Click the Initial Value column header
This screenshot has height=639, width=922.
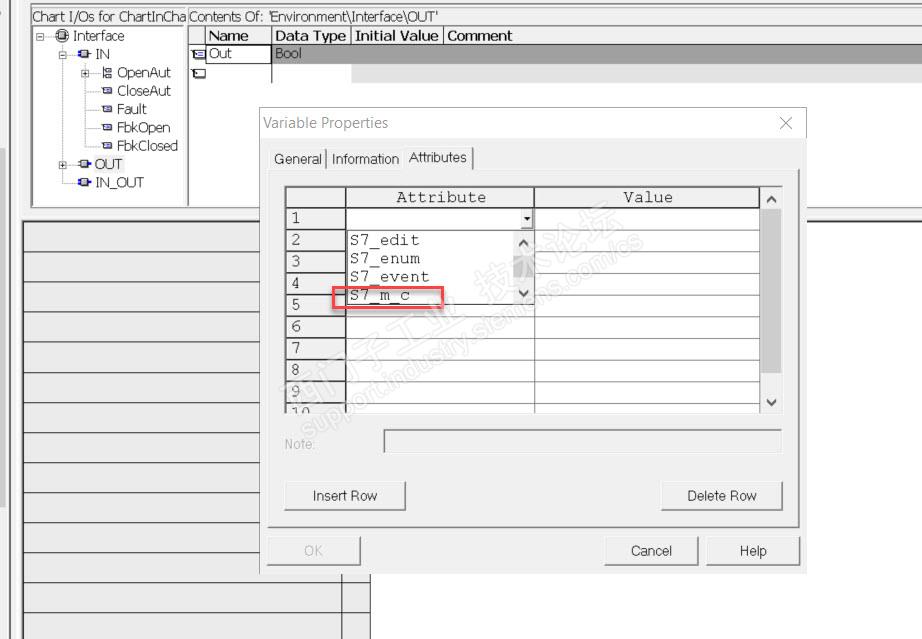coord(397,36)
